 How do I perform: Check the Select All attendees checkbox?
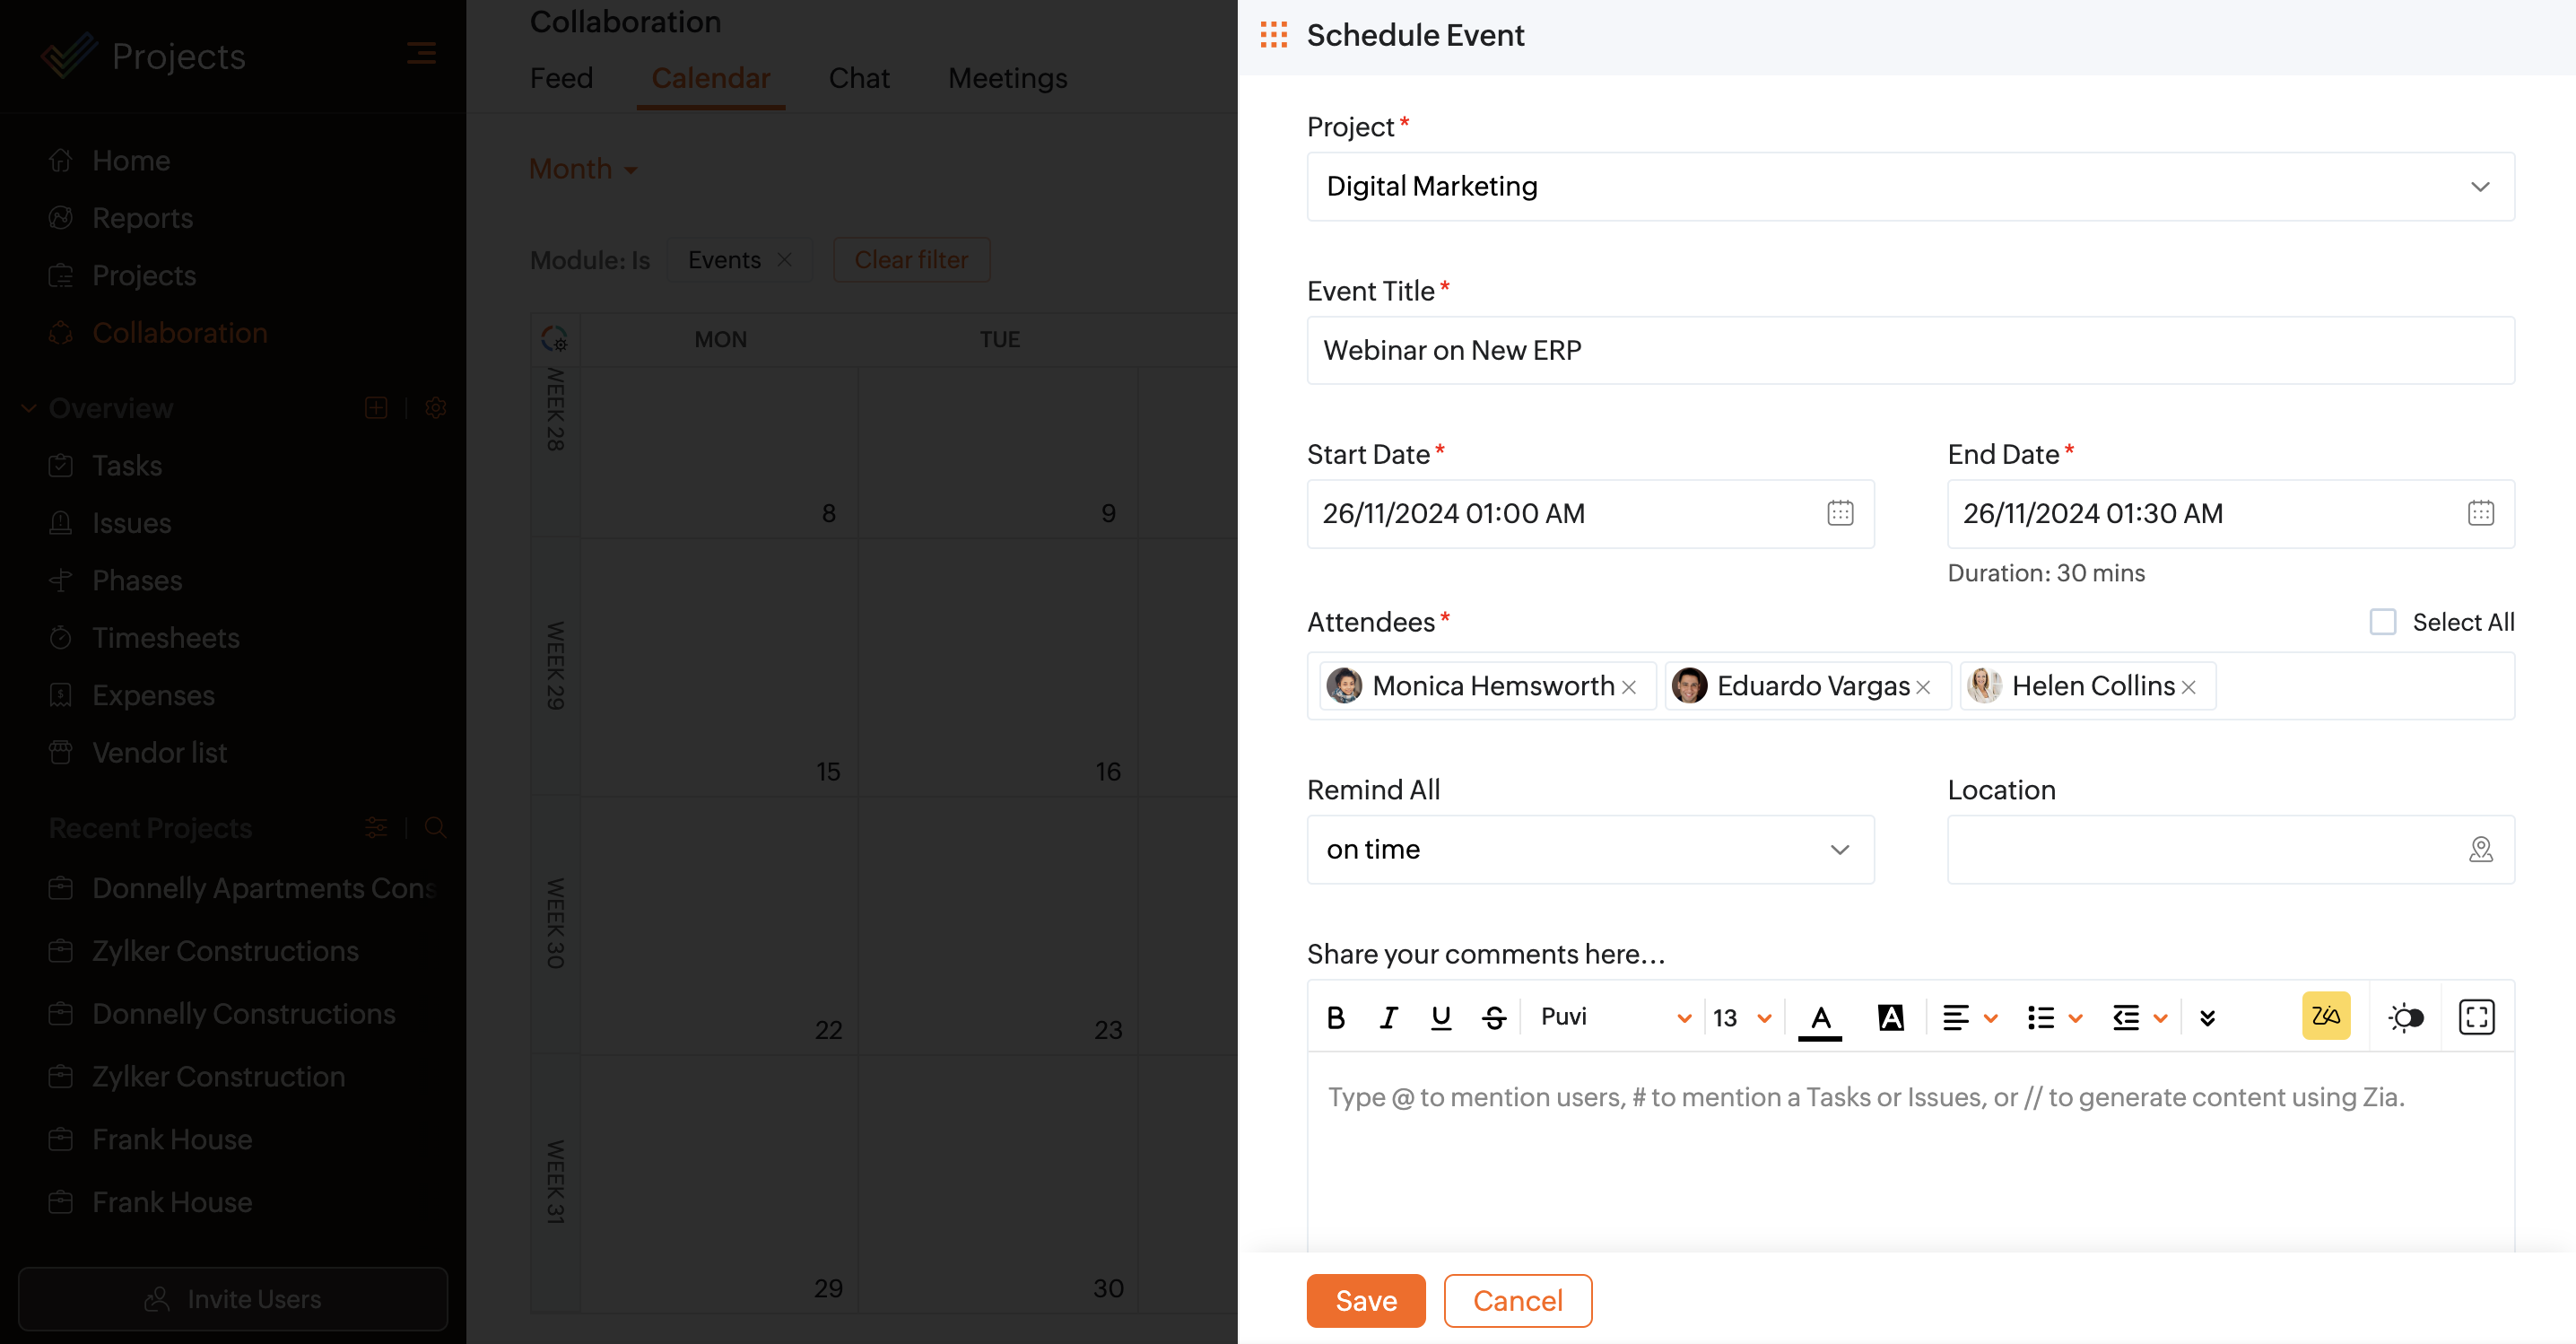coord(2382,622)
